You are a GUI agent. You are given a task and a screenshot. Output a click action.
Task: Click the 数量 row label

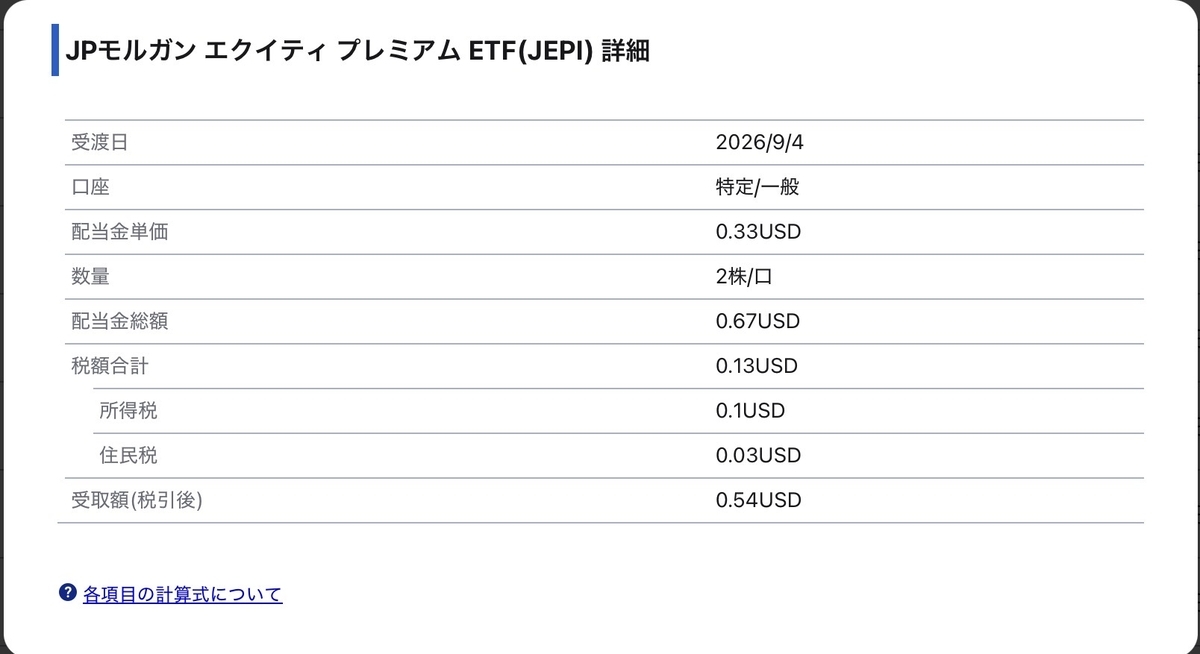coord(90,277)
